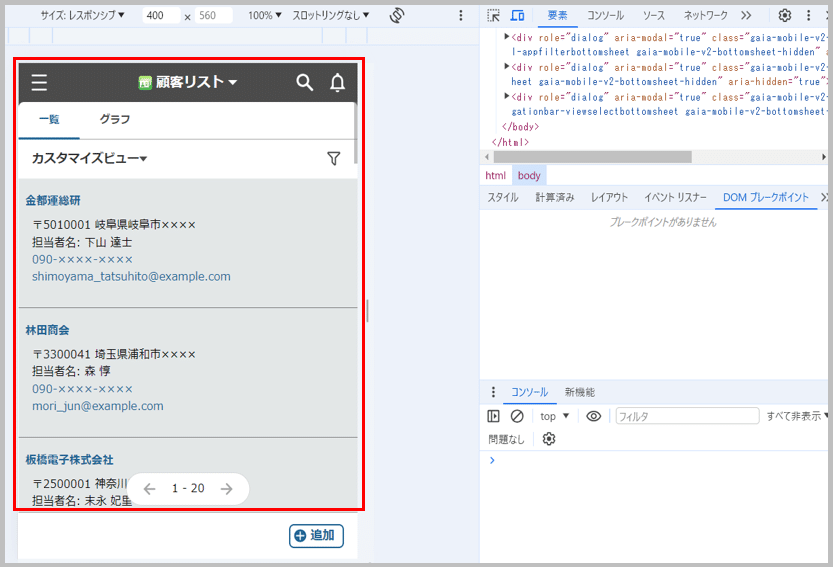Image resolution: width=833 pixels, height=567 pixels.
Task: Click the search magnifier icon
Action: click(304, 82)
